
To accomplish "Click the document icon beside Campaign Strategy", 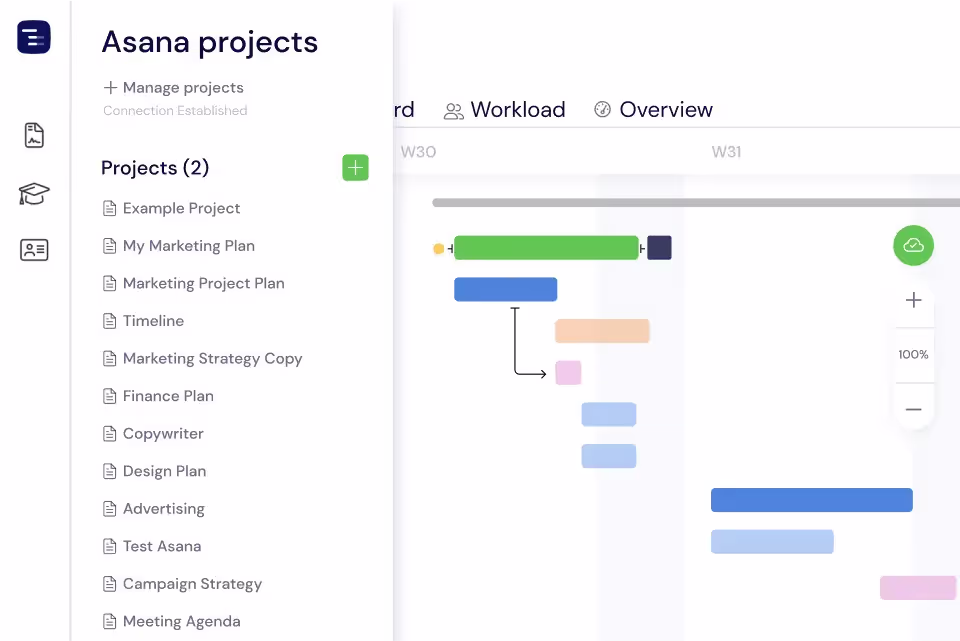I will pos(110,584).
